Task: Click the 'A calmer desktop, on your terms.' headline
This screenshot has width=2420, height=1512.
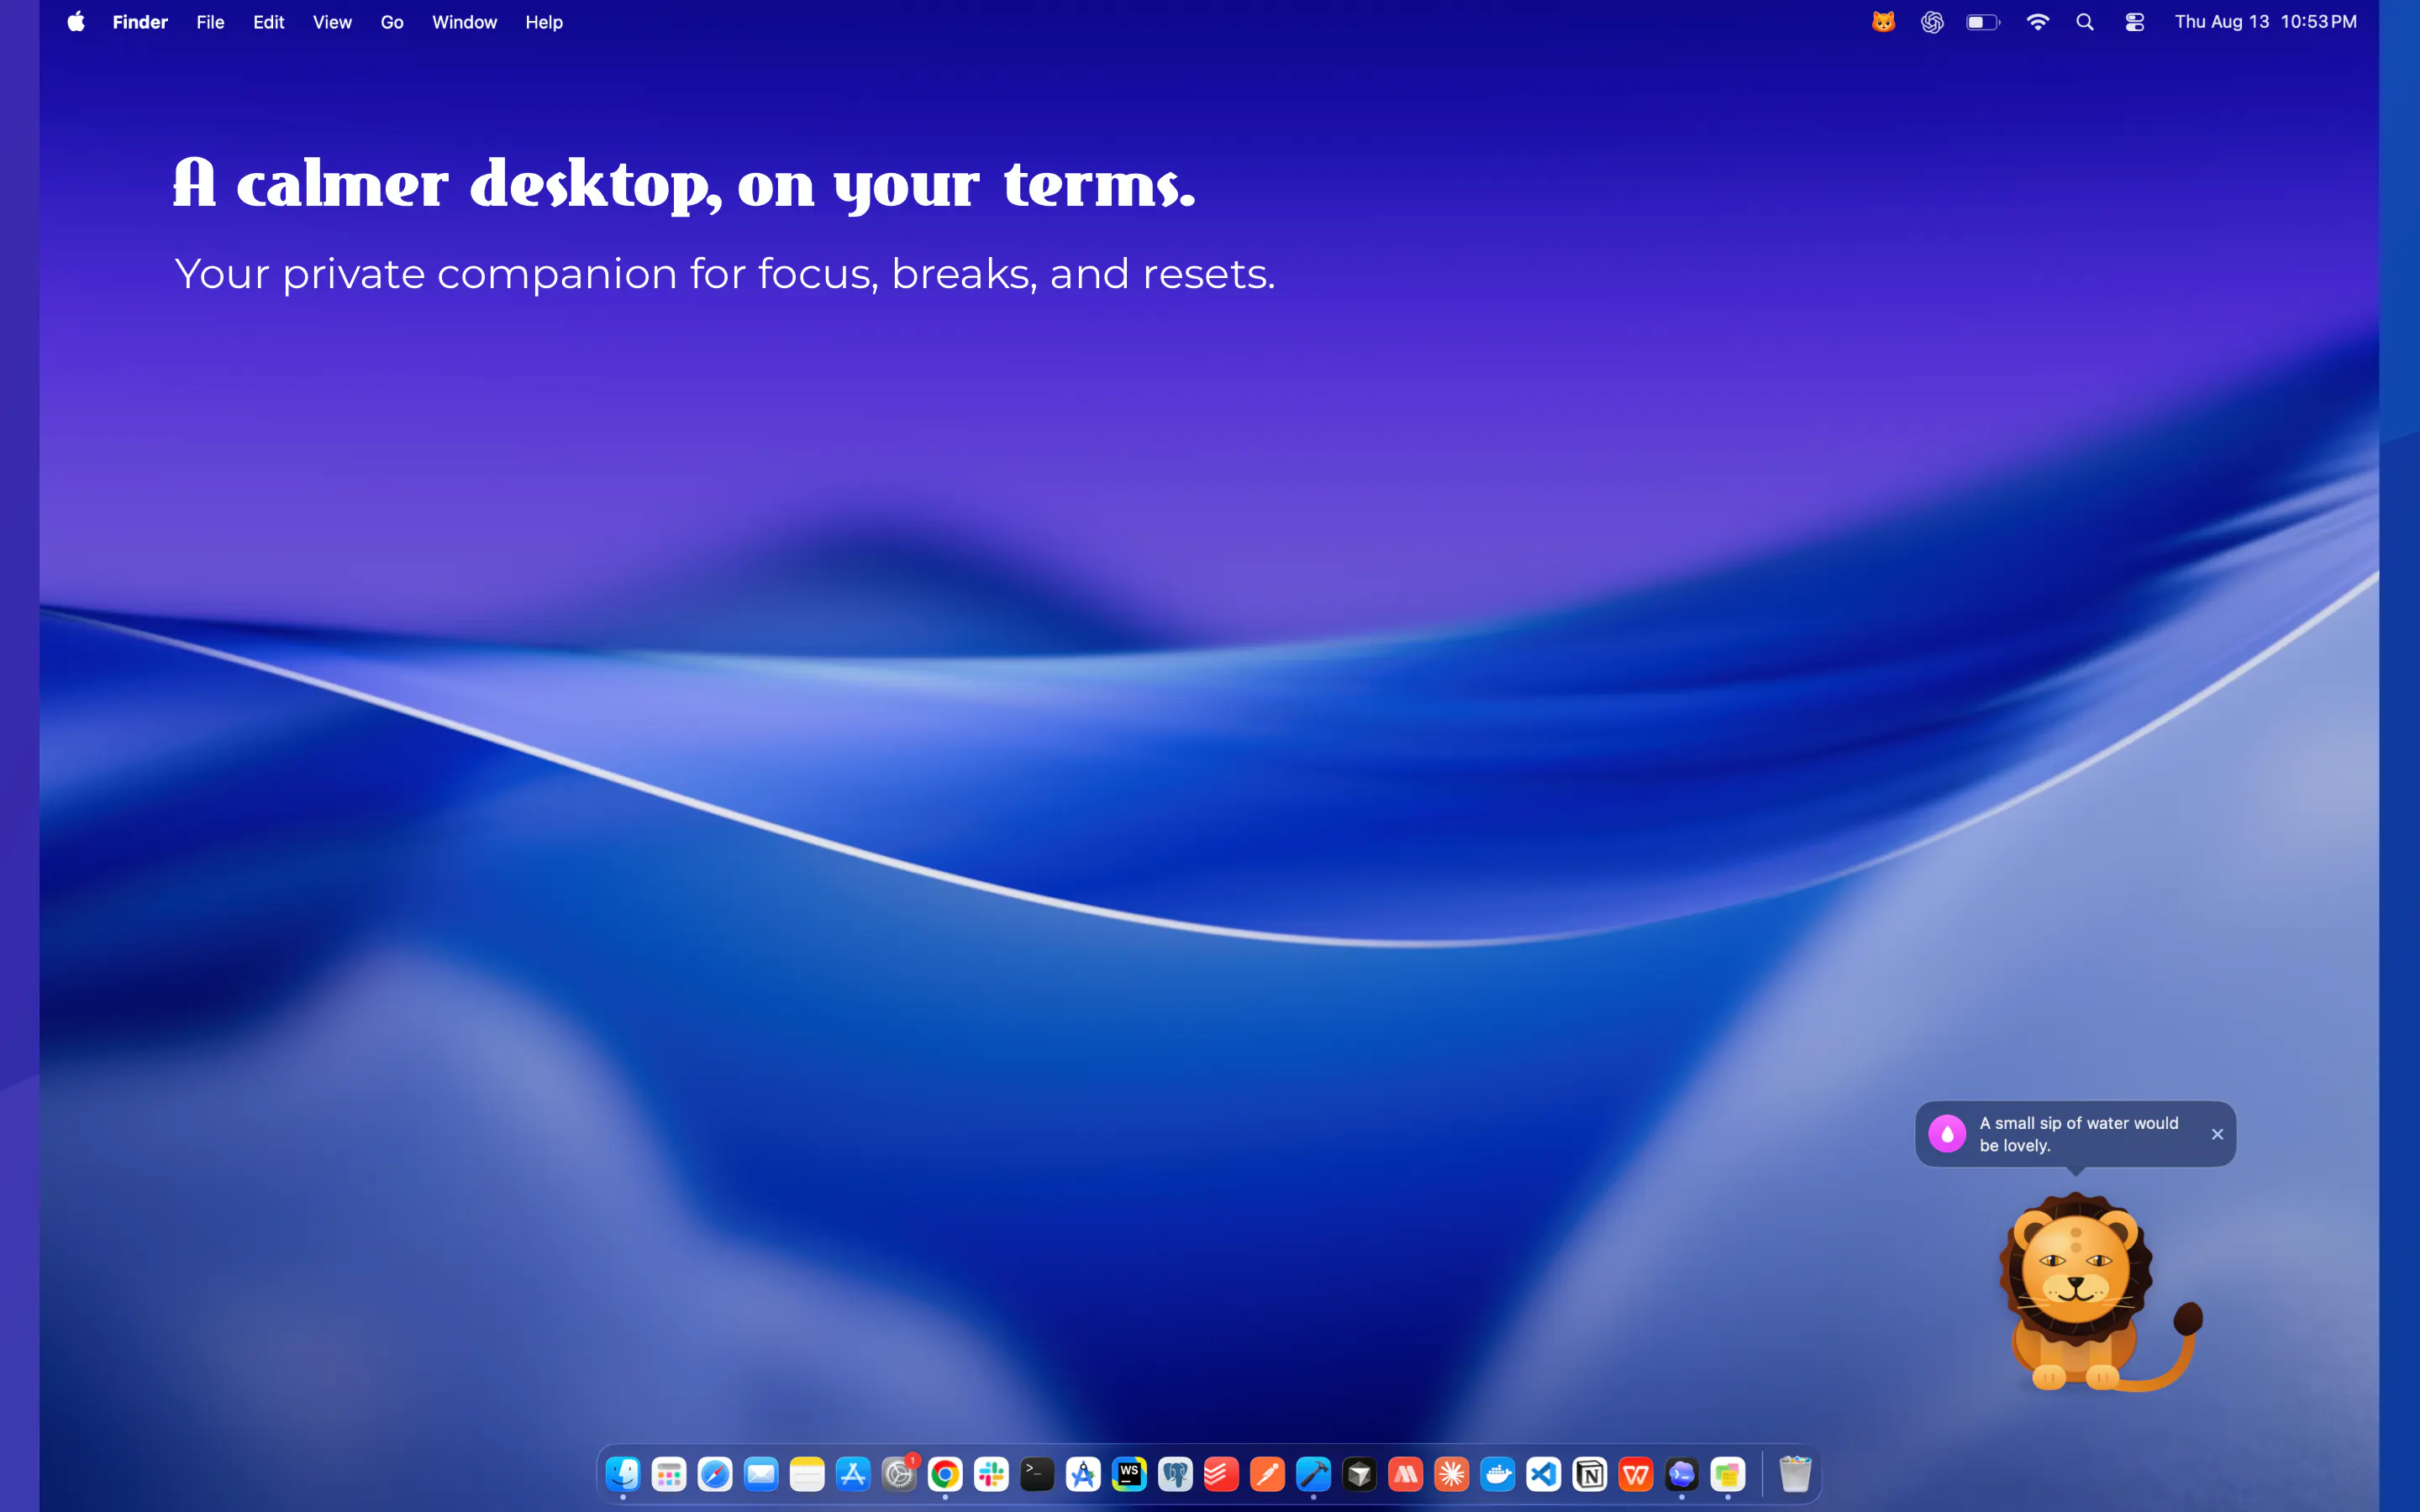Action: [x=684, y=185]
